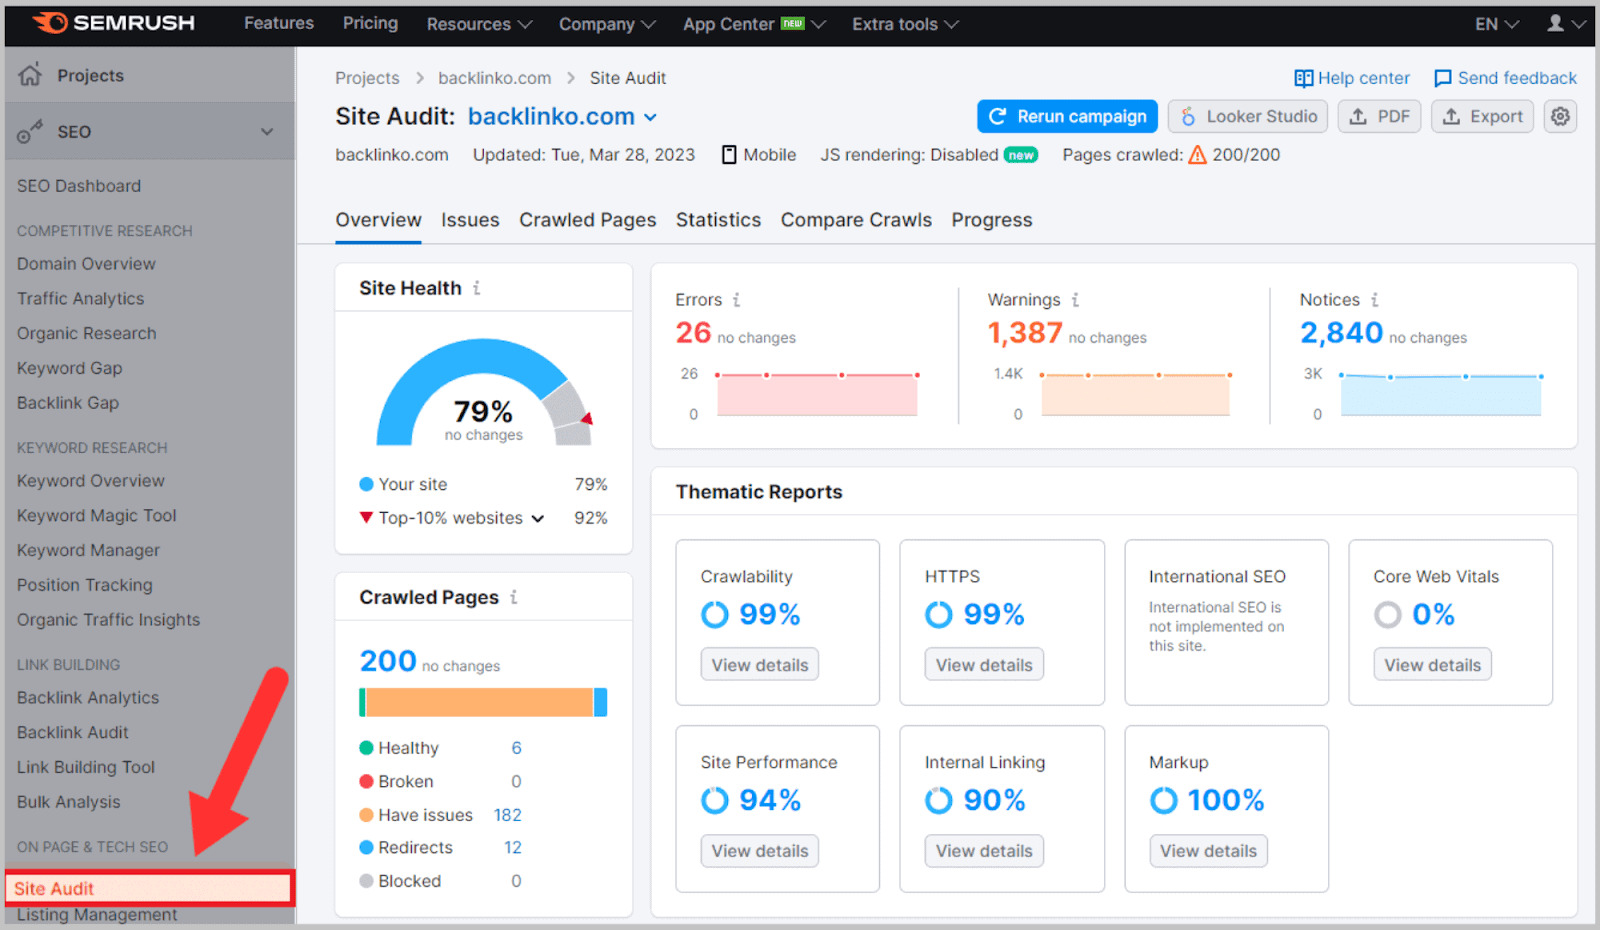Click the PDF export button
1600x930 pixels.
[1379, 116]
